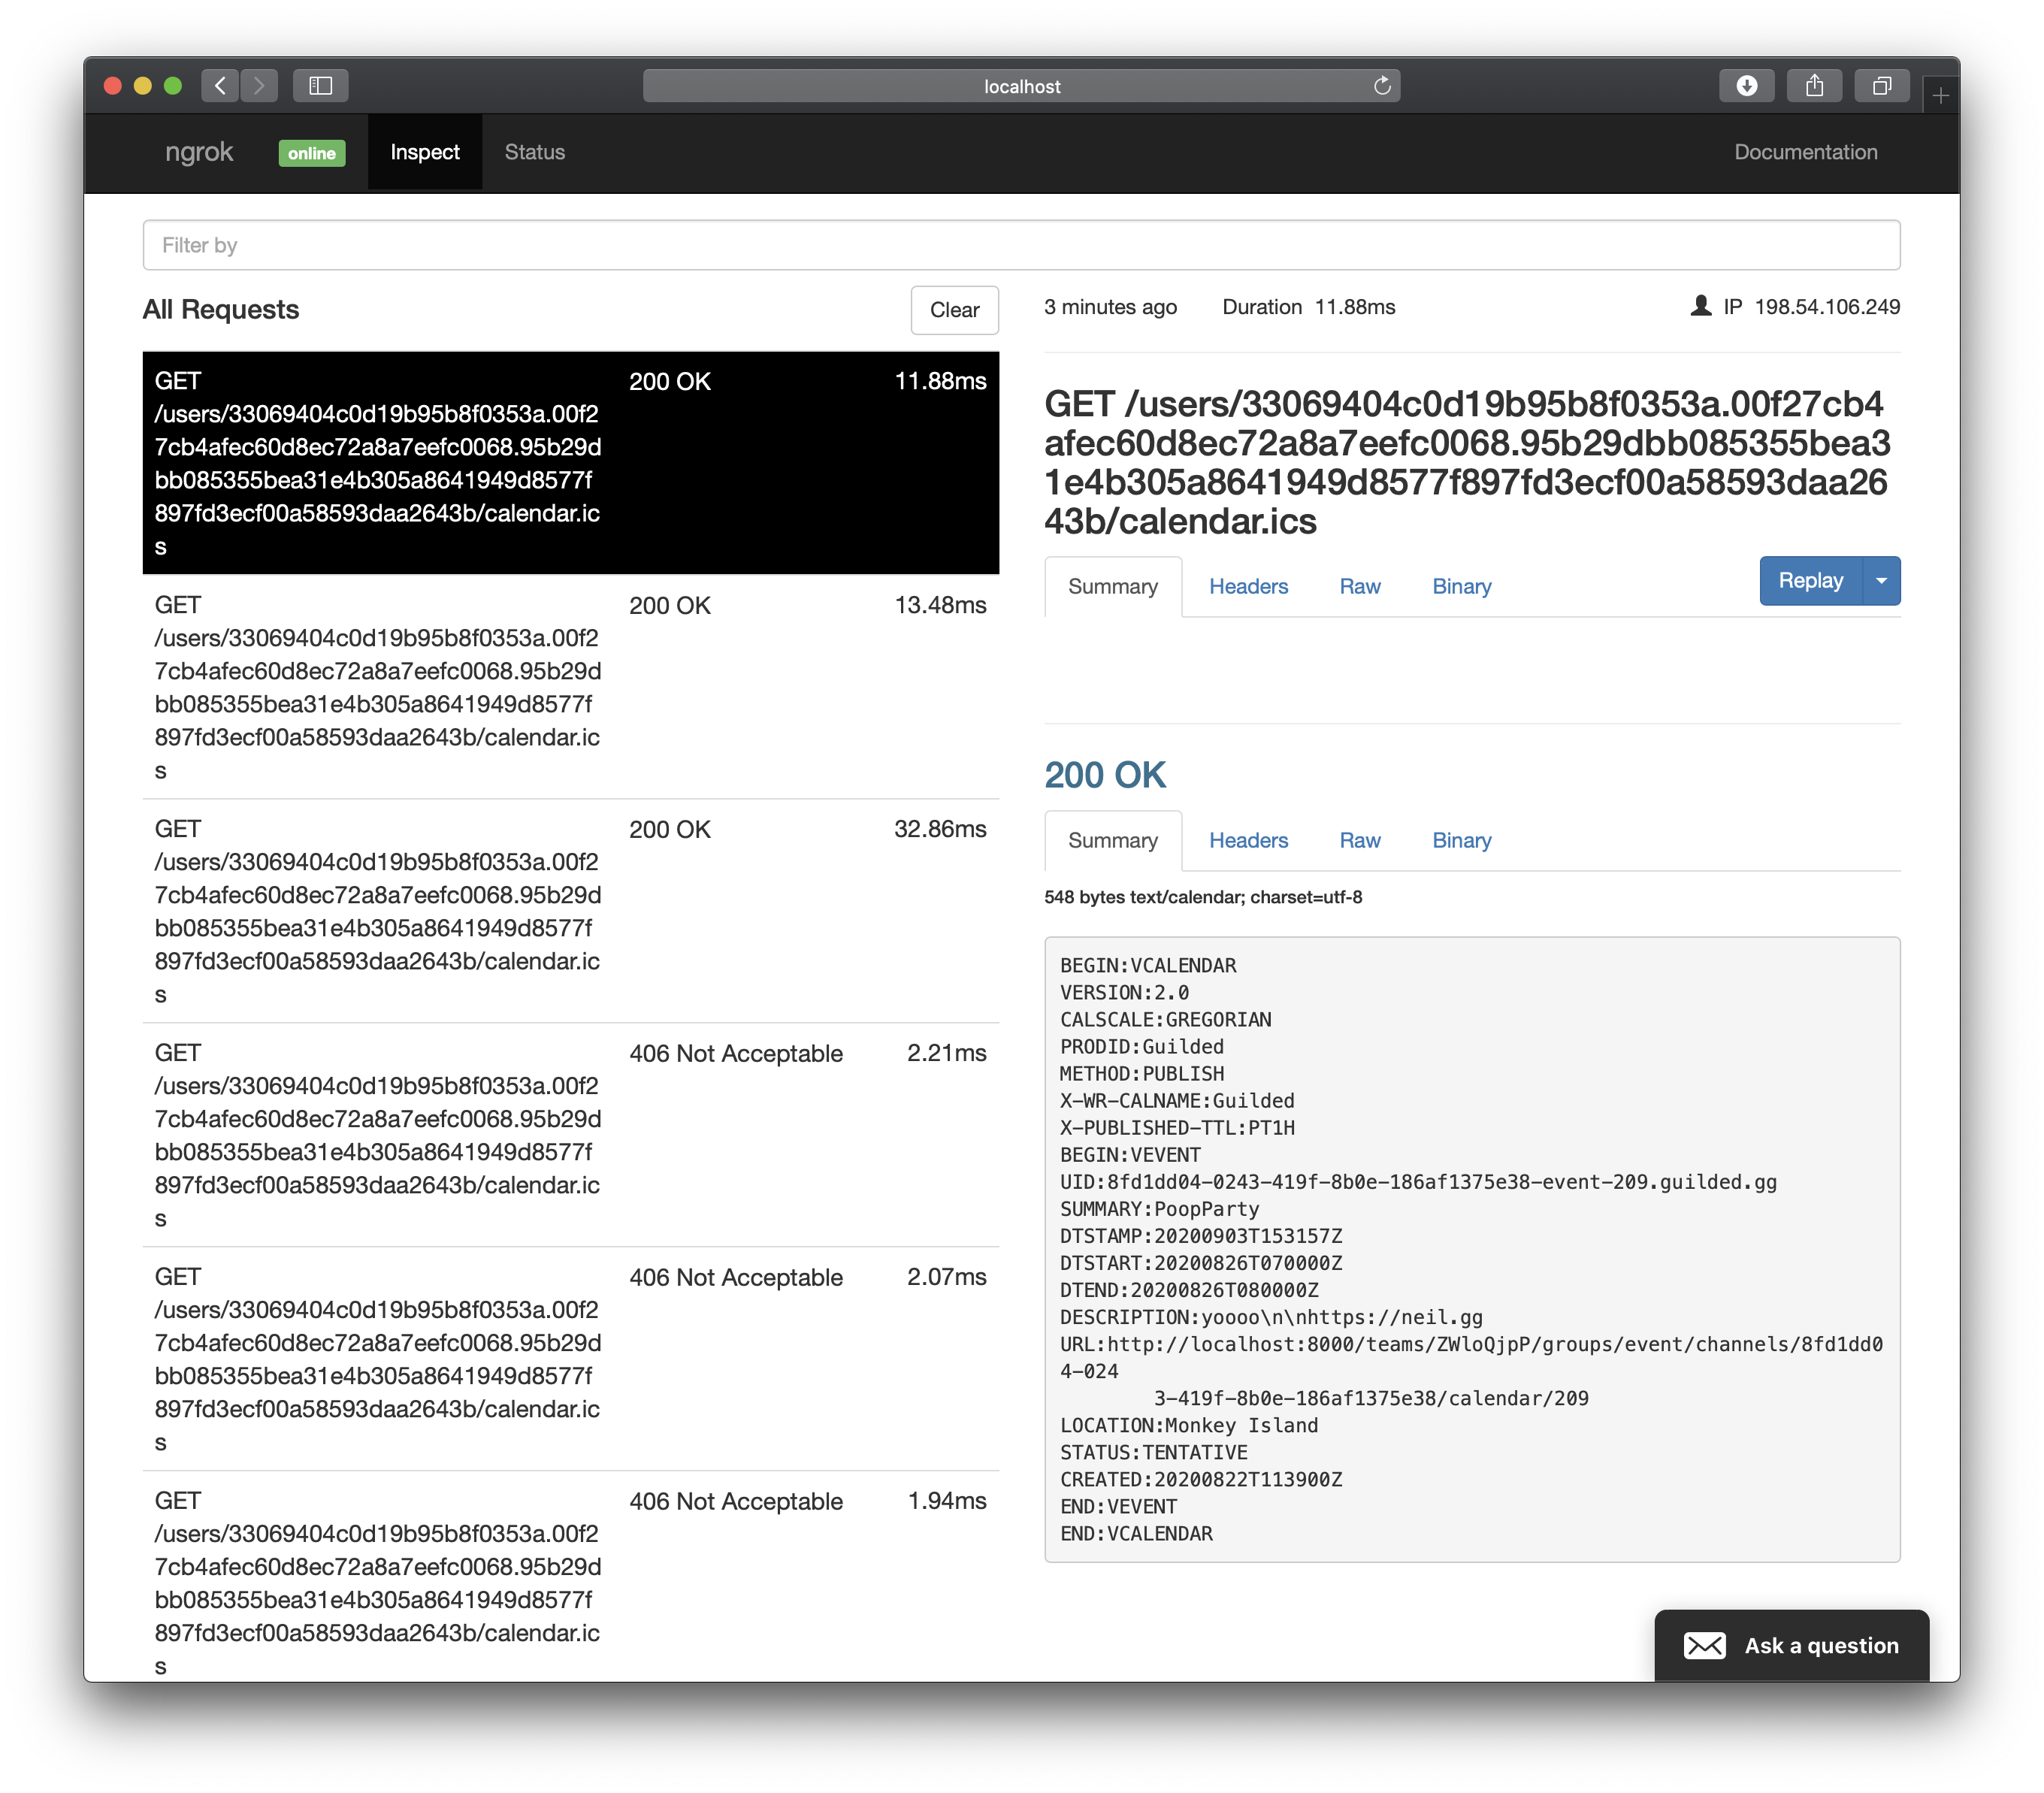Select response Summary tab under 200 OK
2044x1793 pixels.
point(1113,841)
